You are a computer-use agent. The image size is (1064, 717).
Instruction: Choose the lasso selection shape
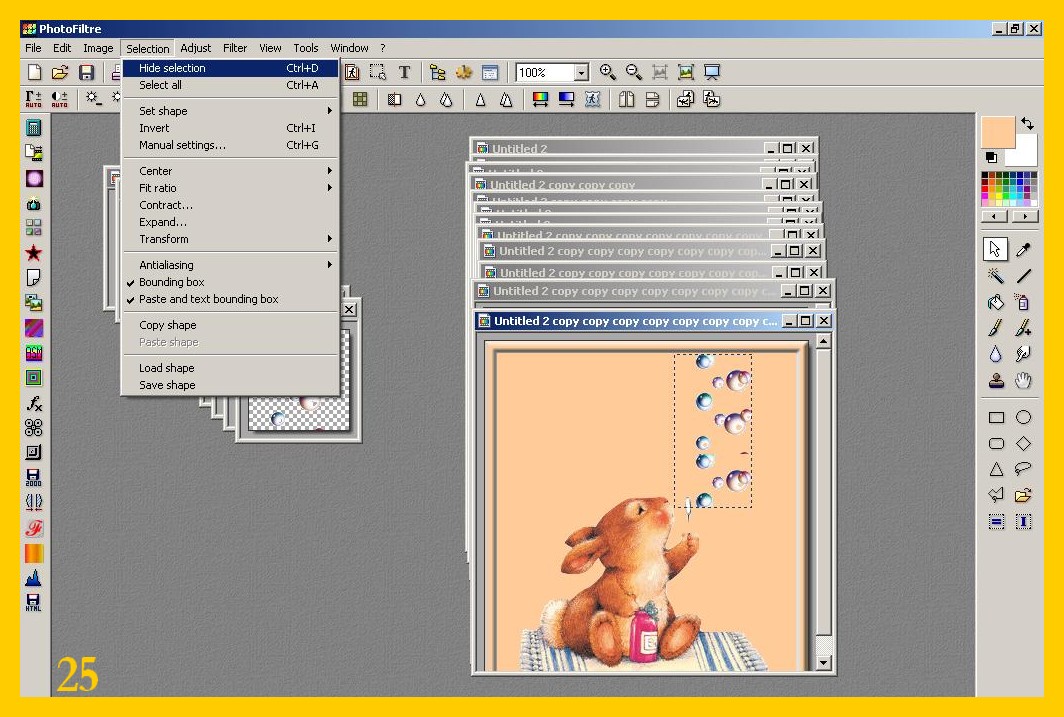[x=1023, y=469]
